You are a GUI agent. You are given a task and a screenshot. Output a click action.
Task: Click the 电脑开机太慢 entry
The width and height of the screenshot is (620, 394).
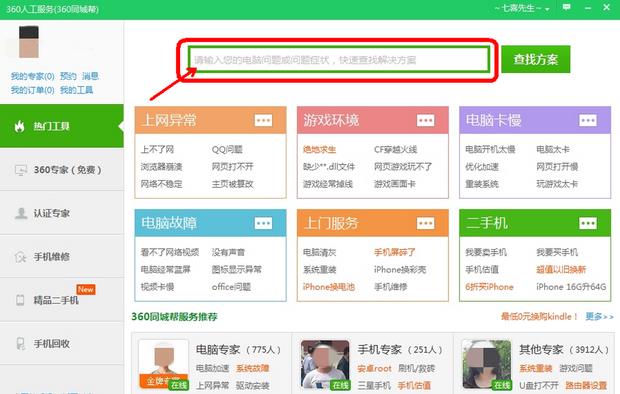pyautogui.click(x=490, y=150)
